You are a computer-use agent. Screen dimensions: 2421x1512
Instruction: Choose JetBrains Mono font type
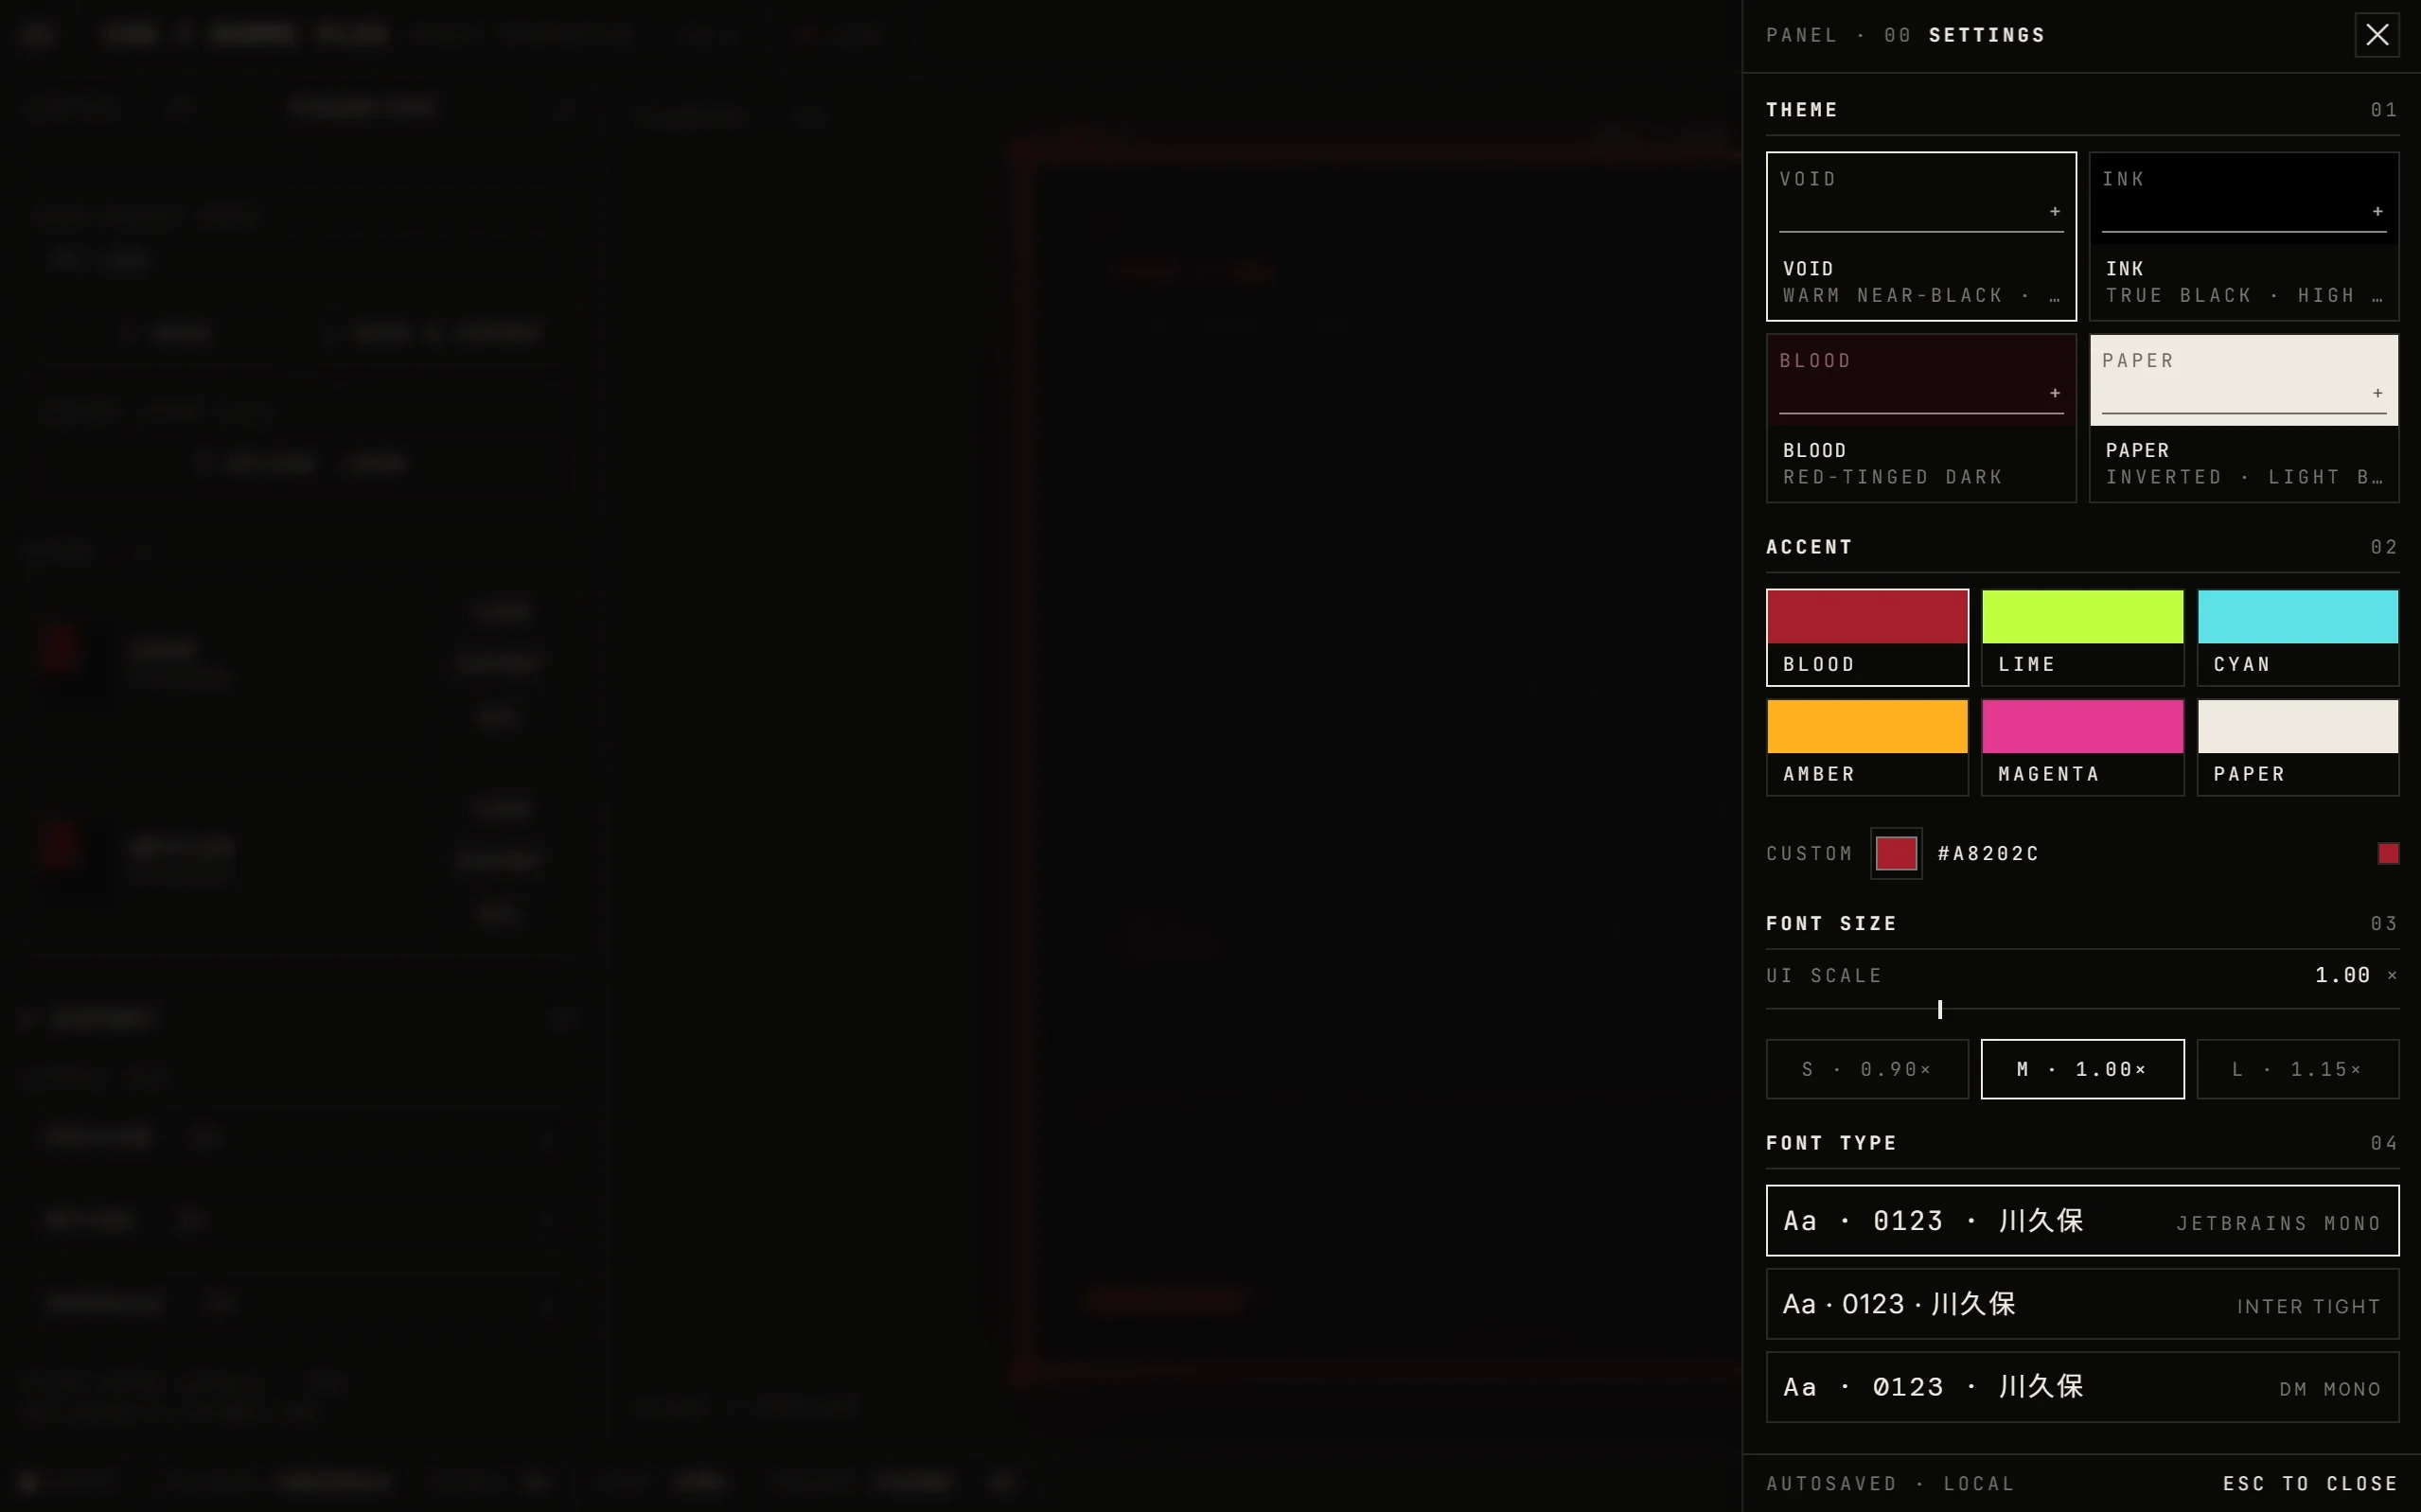pyautogui.click(x=2082, y=1221)
